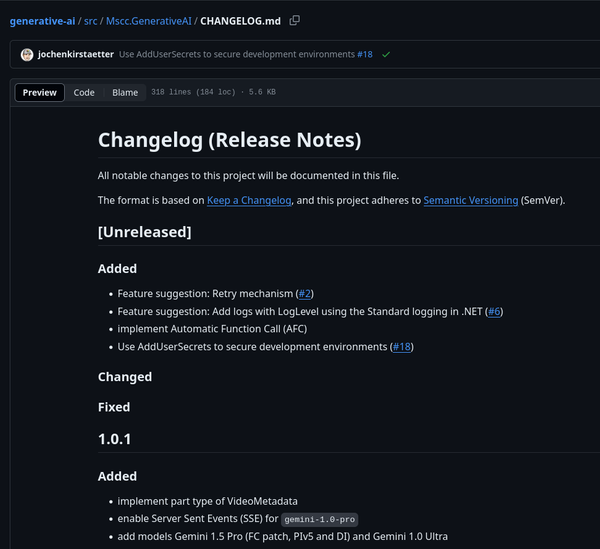The width and height of the screenshot is (600, 549).
Task: Open the Blame view tab
Action: point(125,93)
